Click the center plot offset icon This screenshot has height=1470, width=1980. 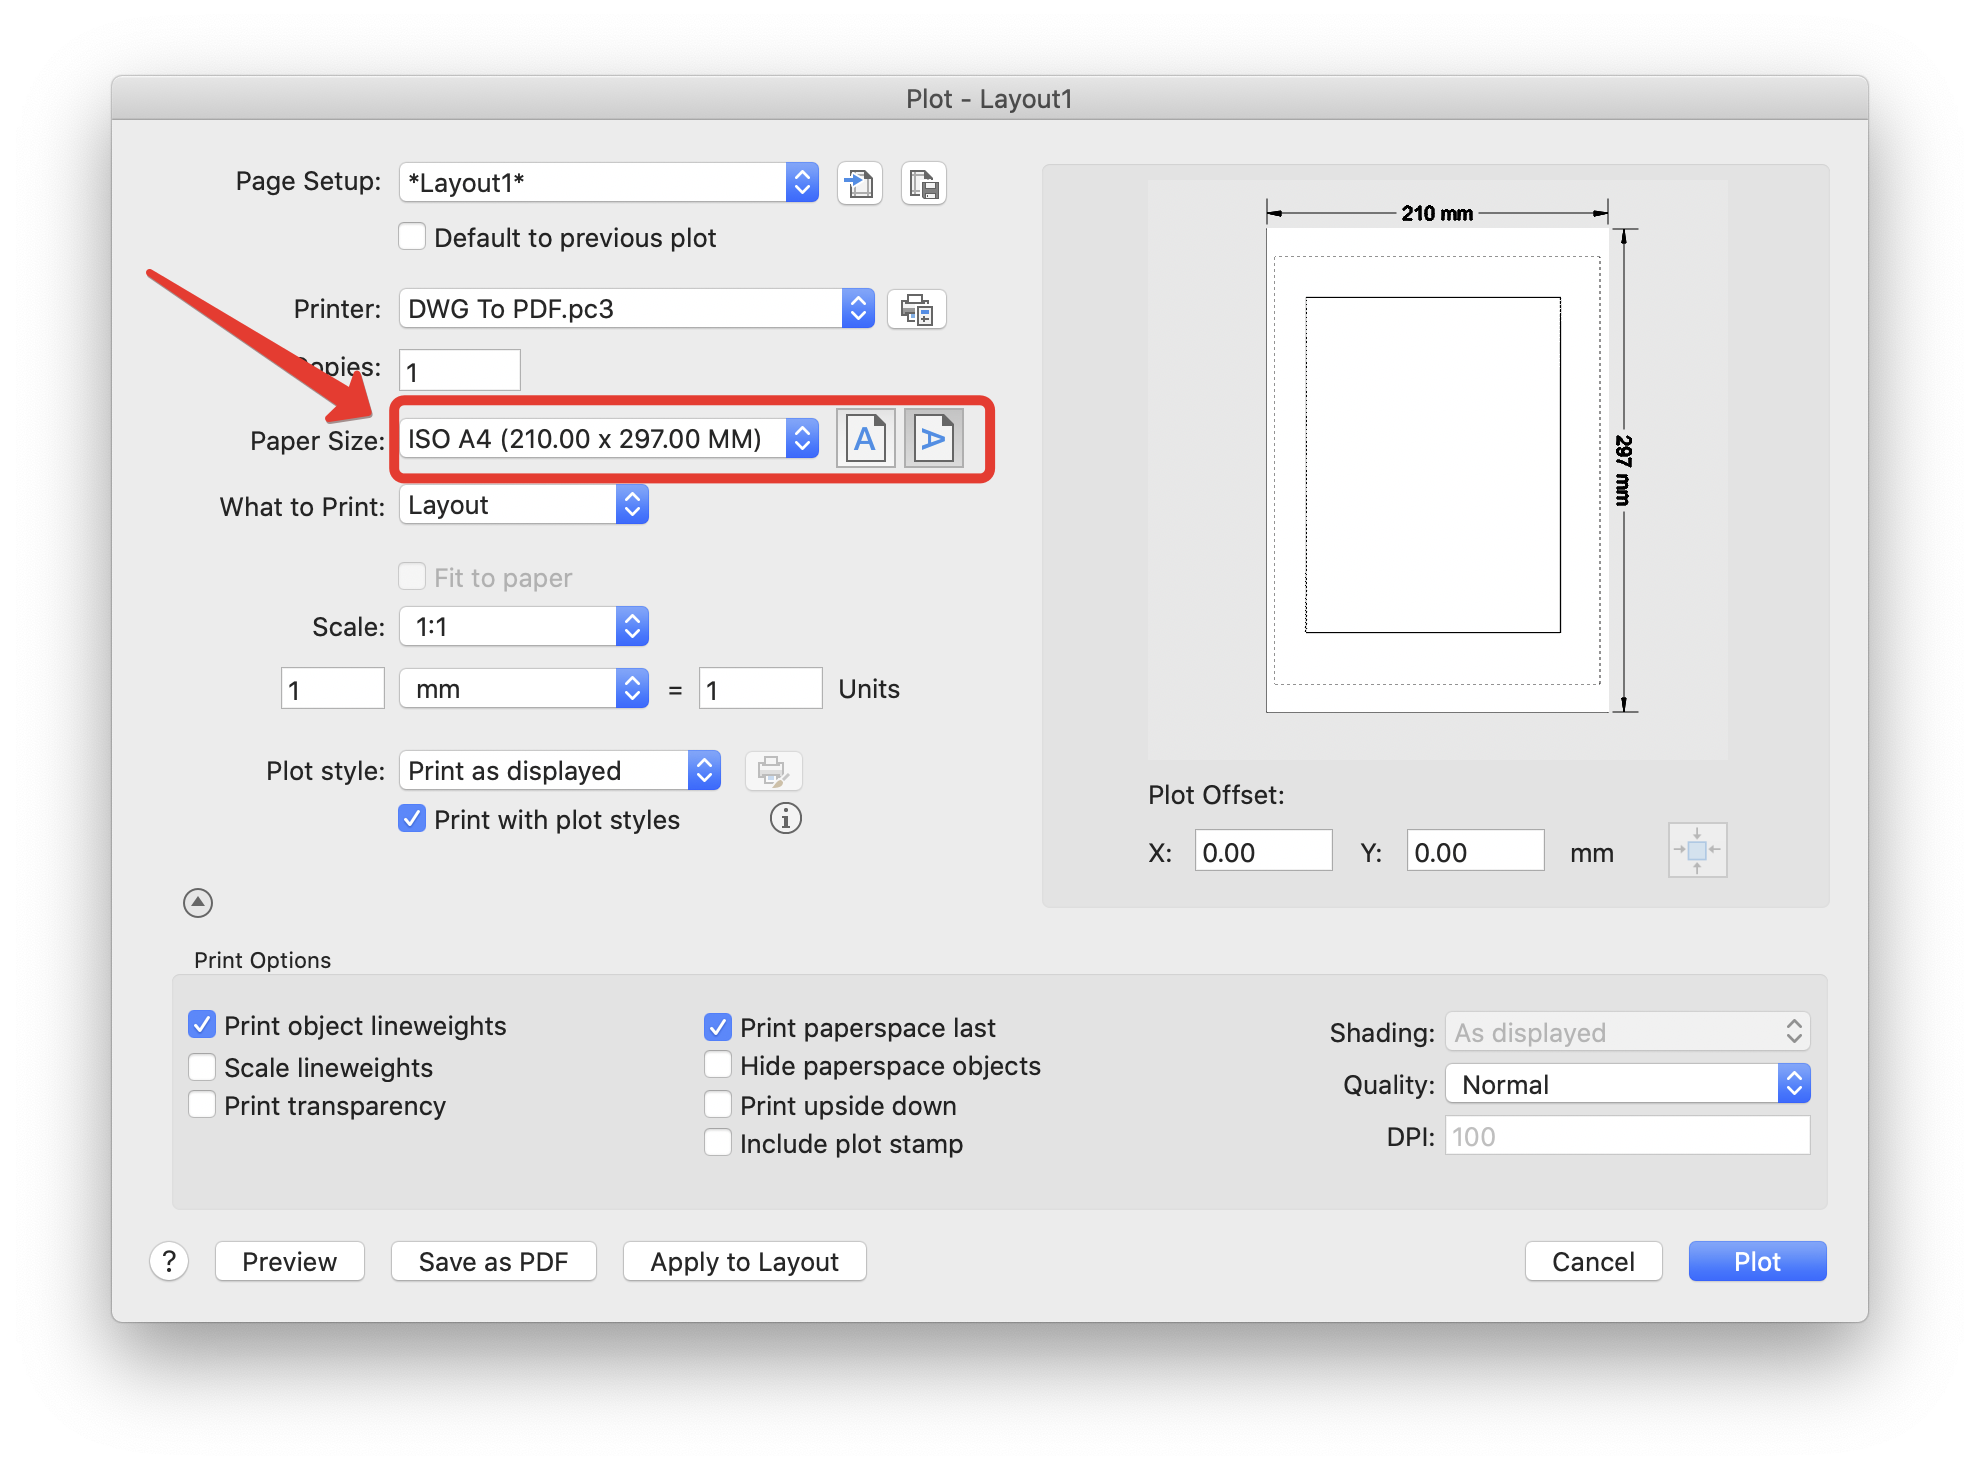click(1697, 851)
